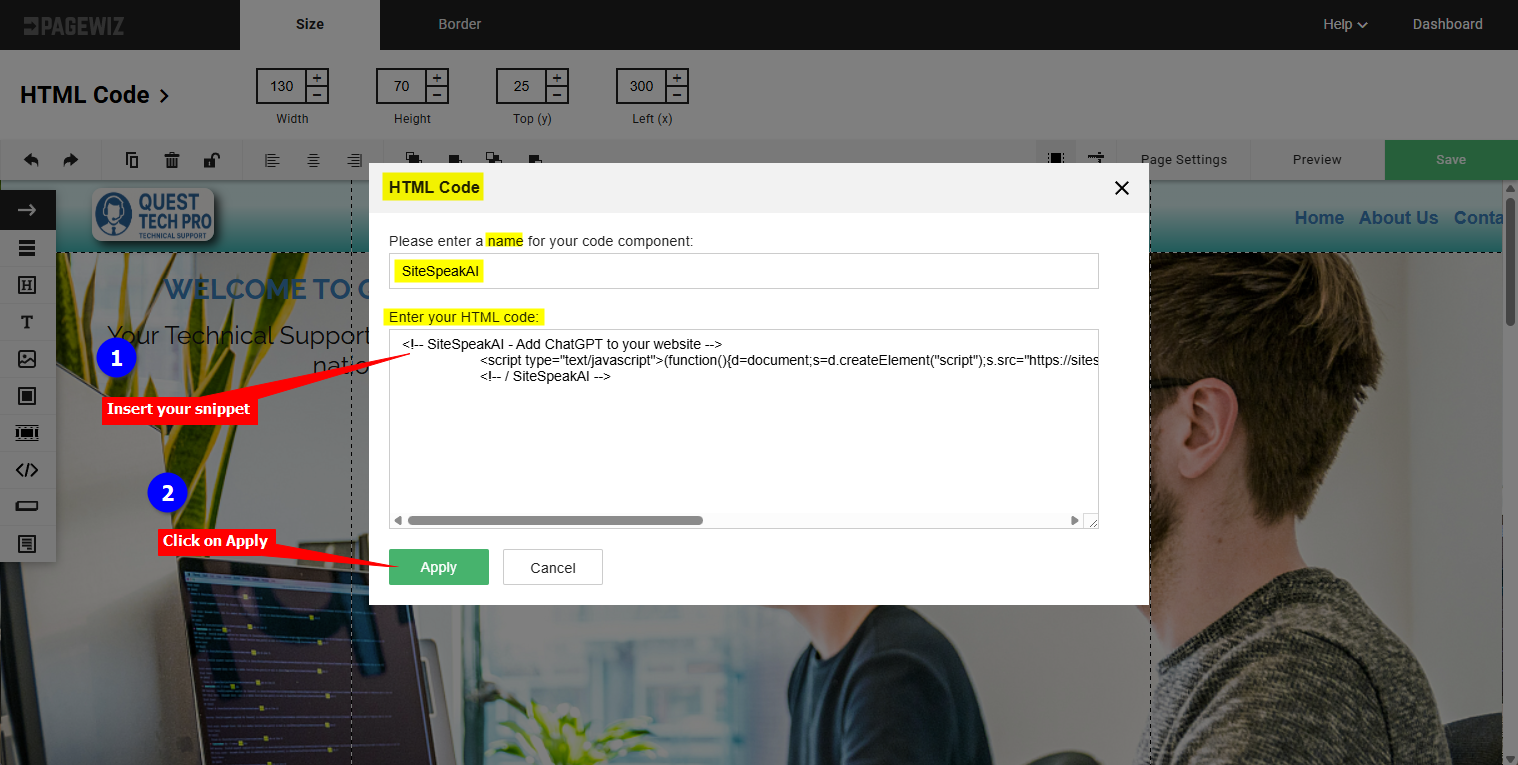Add a button element from the sidebar
This screenshot has width=1518, height=765.
[x=27, y=507]
